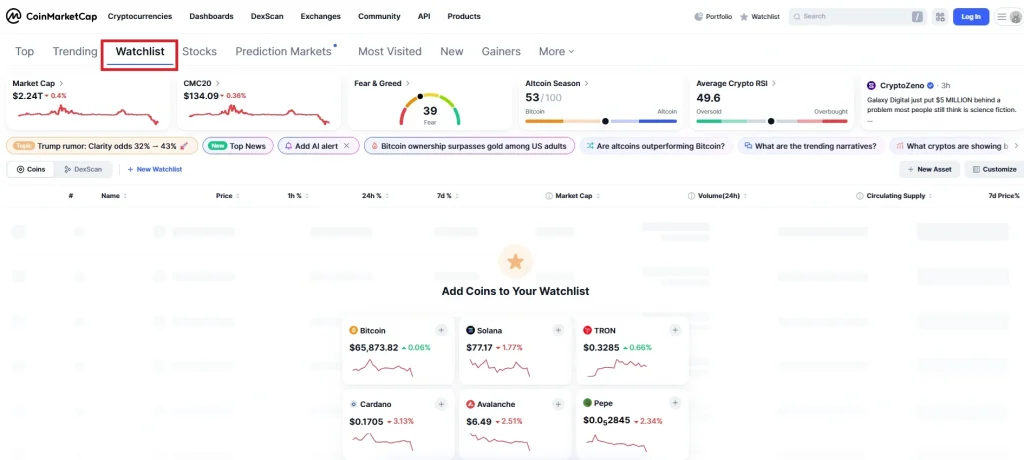The width and height of the screenshot is (1024, 460).
Task: Sort the table by the 7d % column
Action: 447,196
